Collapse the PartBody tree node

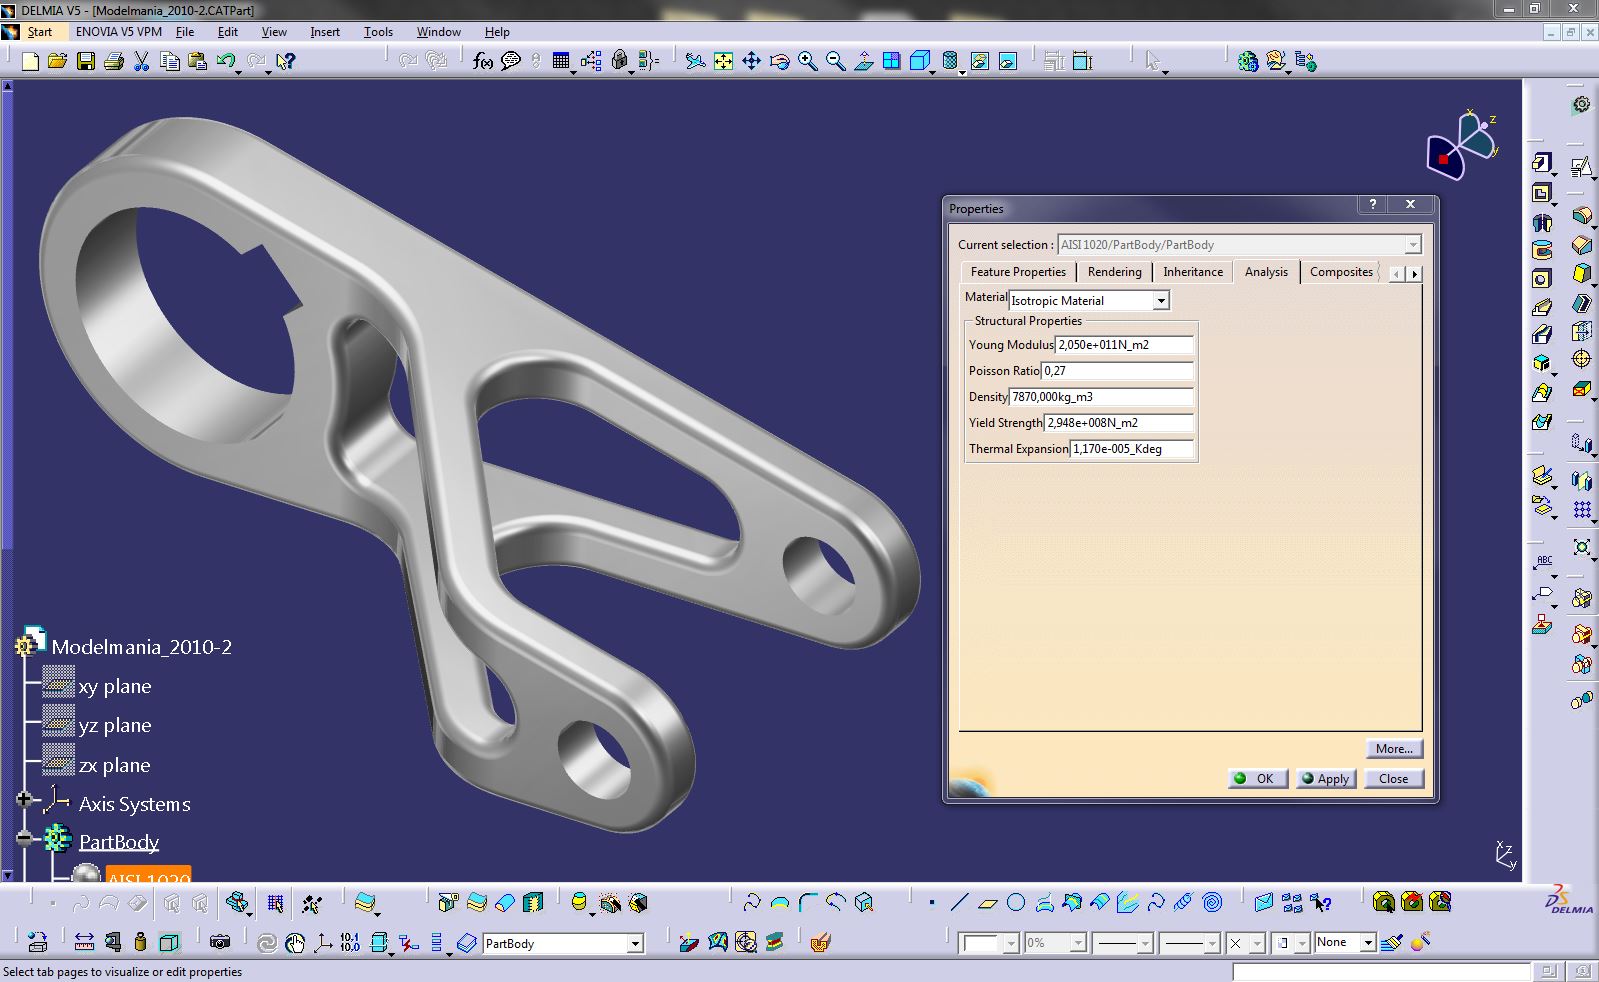click(x=24, y=838)
